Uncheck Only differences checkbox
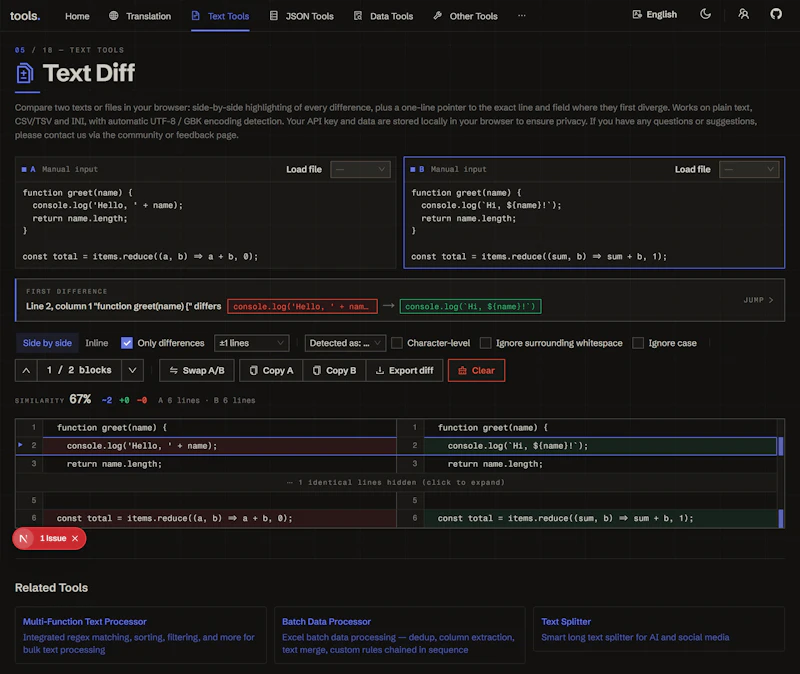Screen dimensions: 800x674 [127, 343]
